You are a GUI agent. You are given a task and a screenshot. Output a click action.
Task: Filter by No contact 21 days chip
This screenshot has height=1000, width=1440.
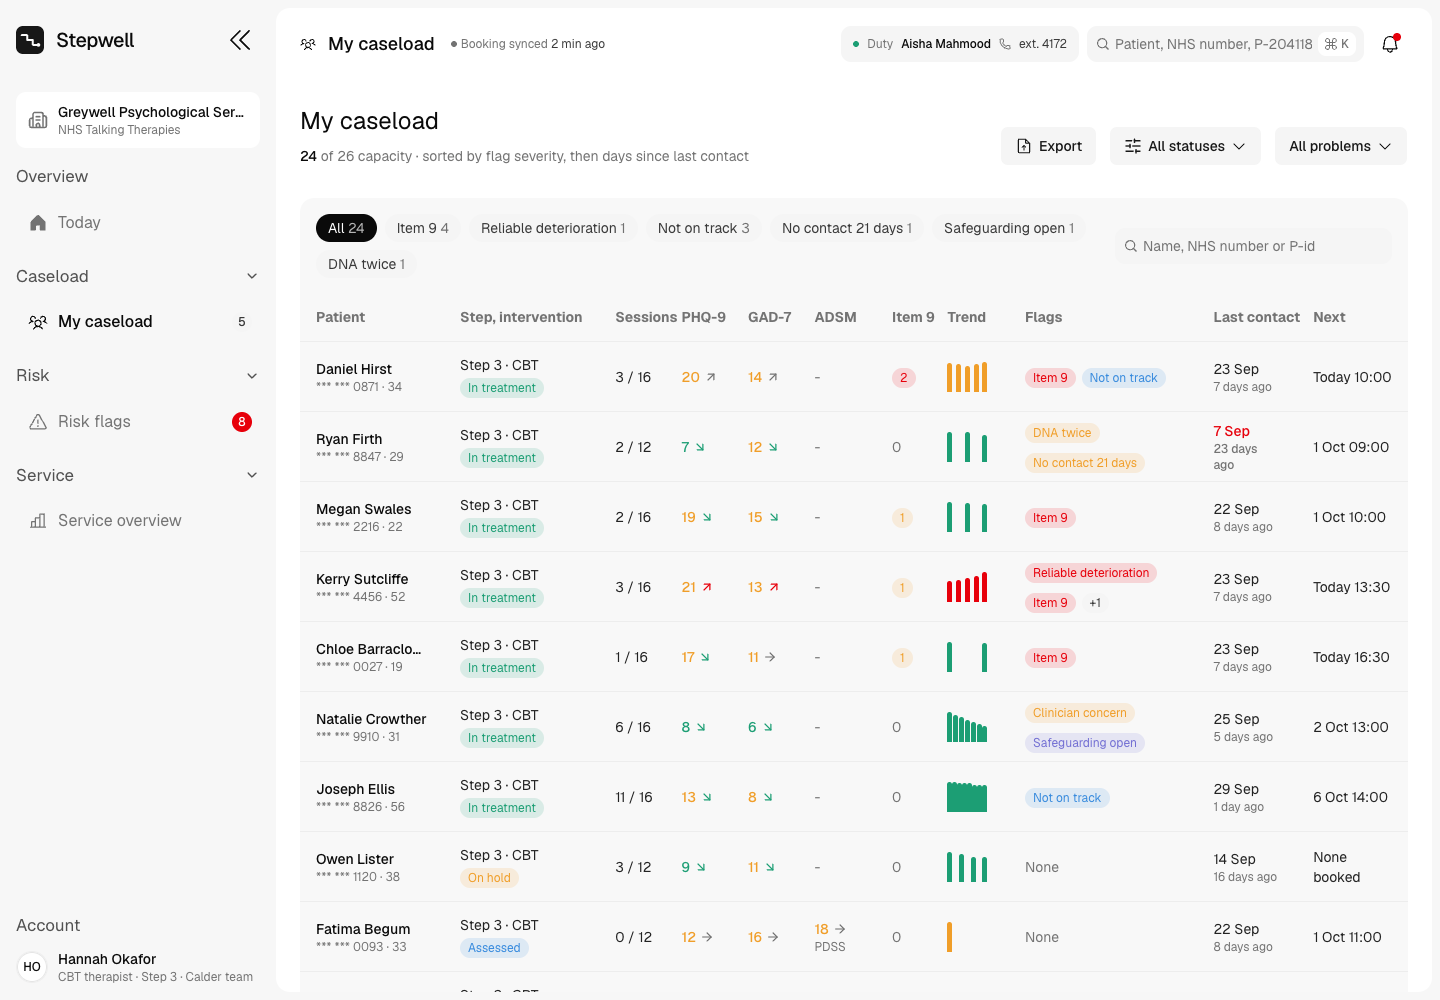847,228
